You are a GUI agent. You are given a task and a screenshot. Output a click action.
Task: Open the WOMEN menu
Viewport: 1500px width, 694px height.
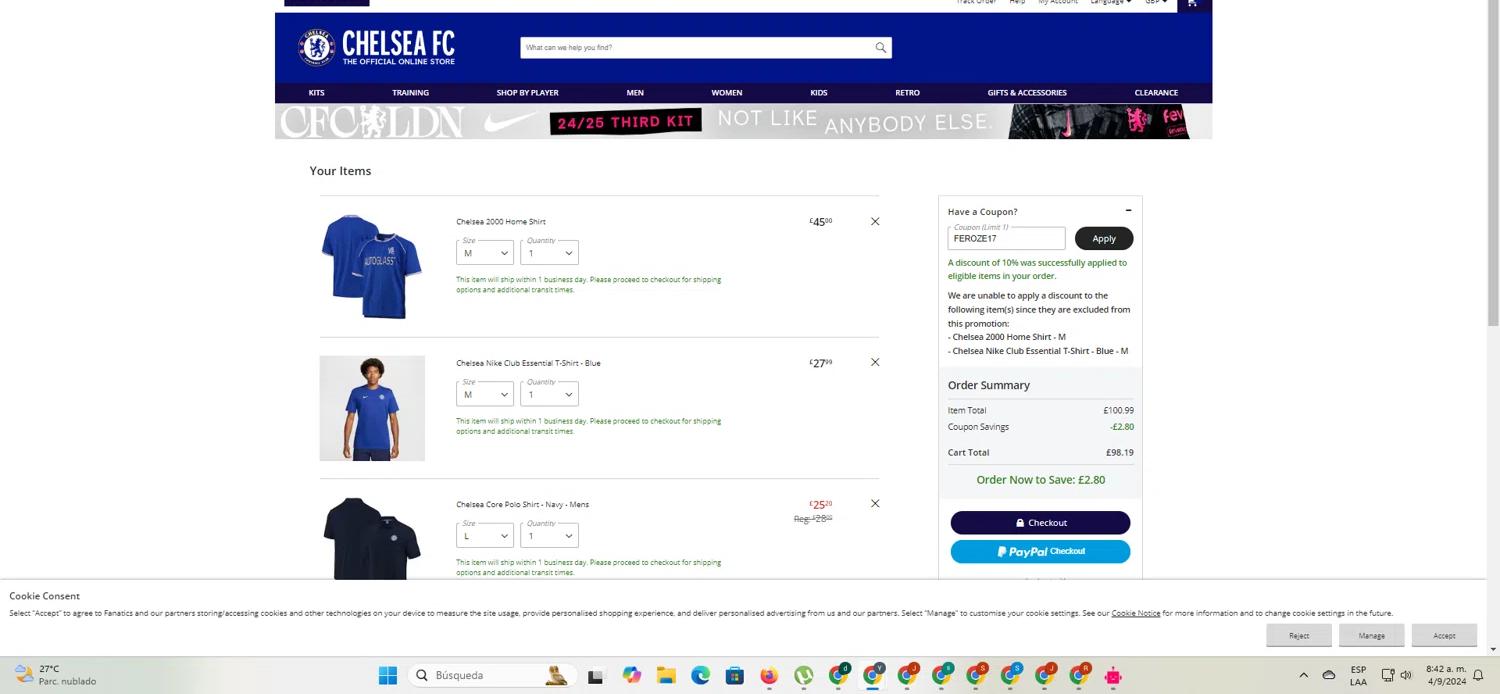tap(727, 92)
